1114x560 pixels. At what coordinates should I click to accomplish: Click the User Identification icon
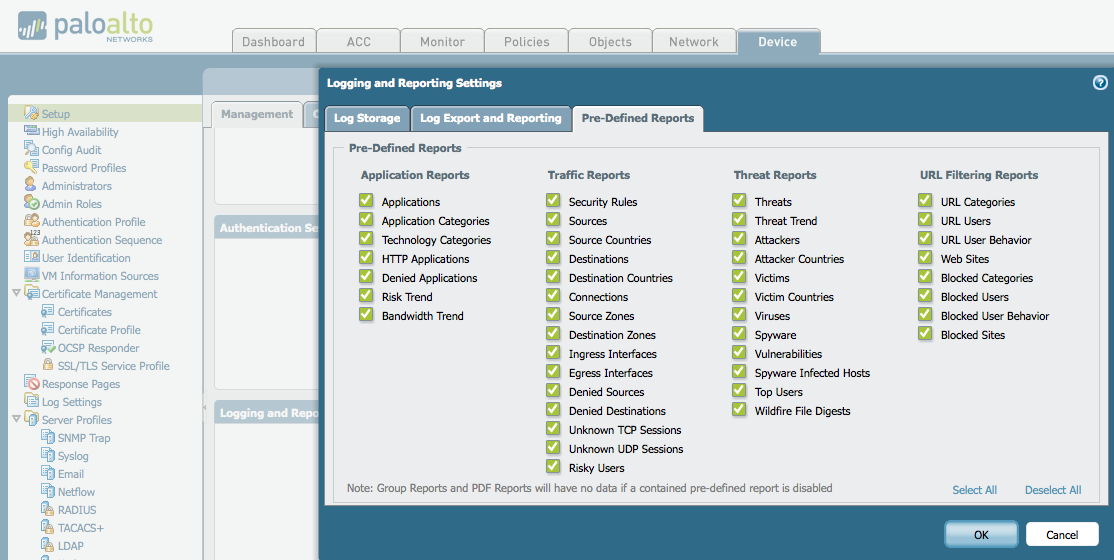[x=31, y=257]
